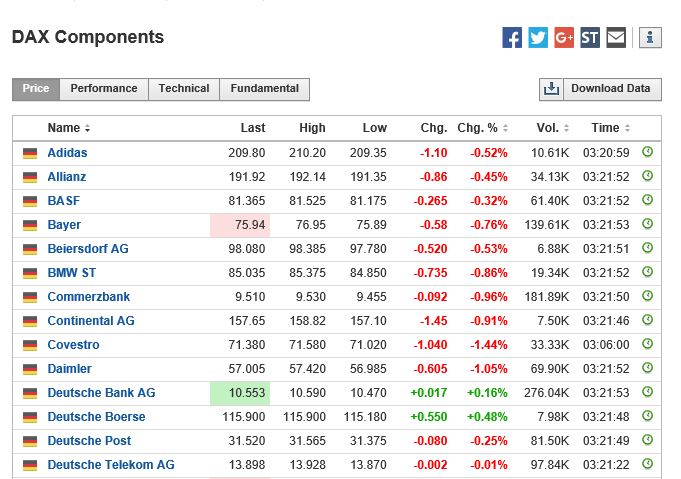681x479 pixels.
Task: Click Allianz's low price 191.35
Action: (368, 177)
